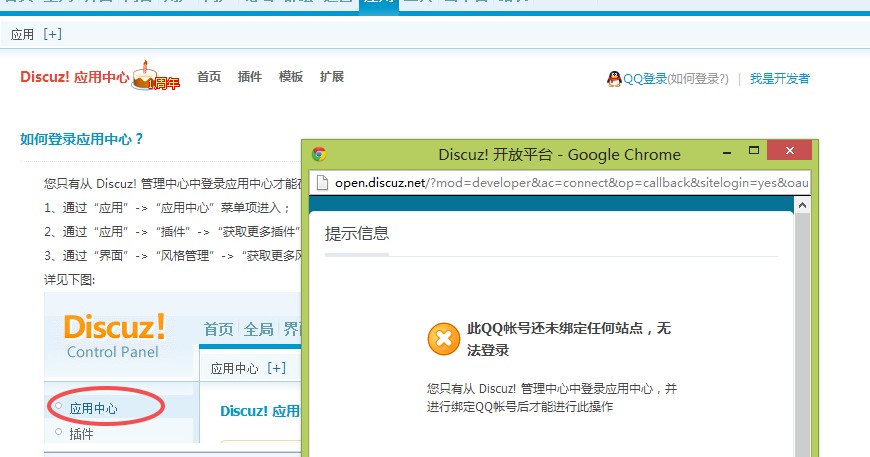This screenshot has height=457, width=870.
Task: Click the popup vertical scrollbar track
Action: point(802,335)
